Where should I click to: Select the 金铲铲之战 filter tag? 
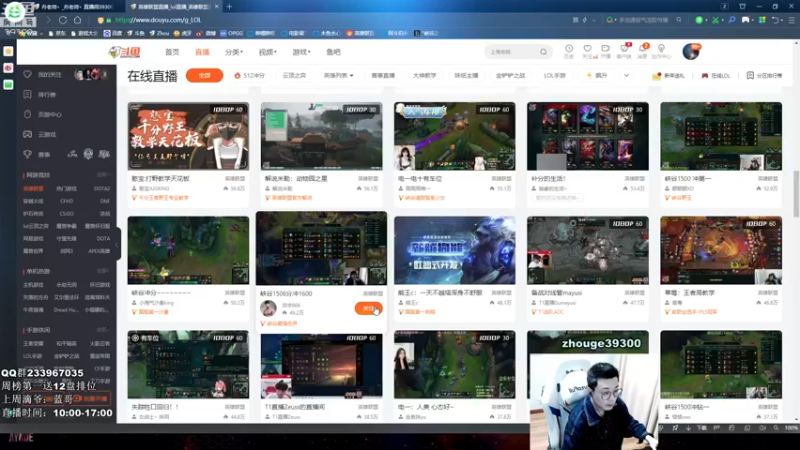[x=510, y=76]
